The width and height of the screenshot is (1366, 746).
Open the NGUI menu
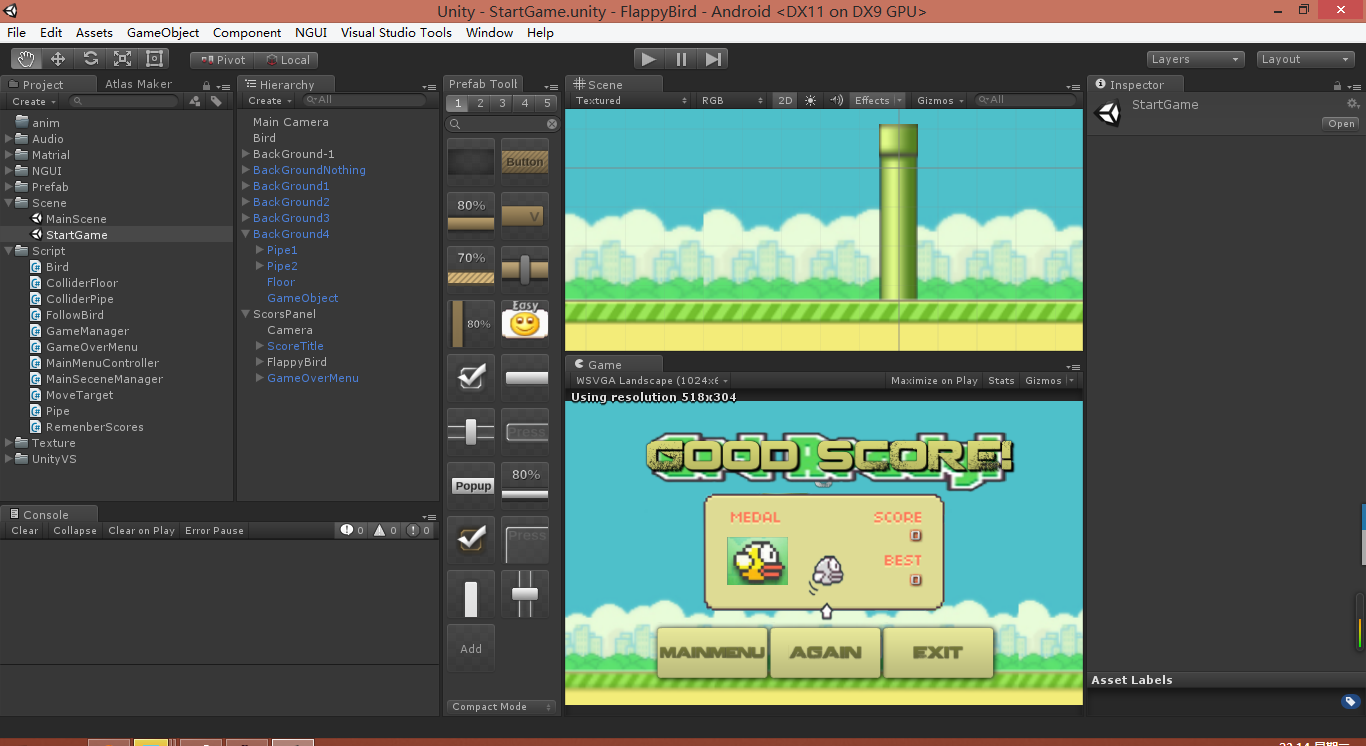click(x=310, y=32)
